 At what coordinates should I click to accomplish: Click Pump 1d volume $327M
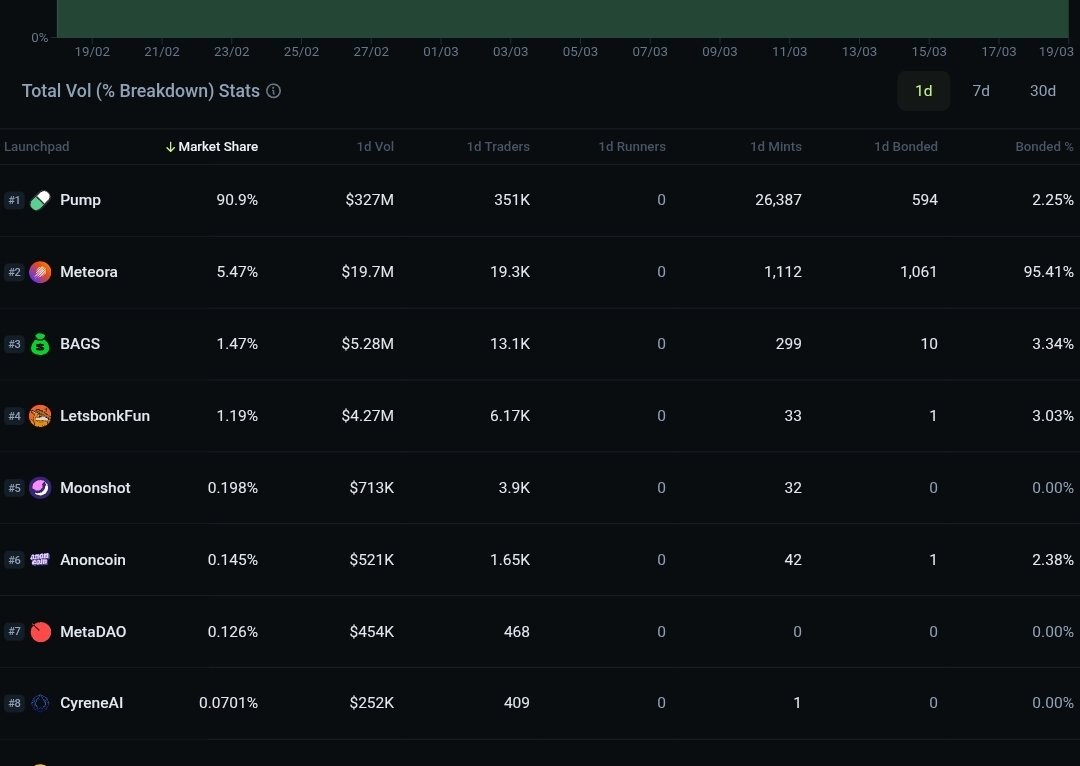click(x=370, y=200)
